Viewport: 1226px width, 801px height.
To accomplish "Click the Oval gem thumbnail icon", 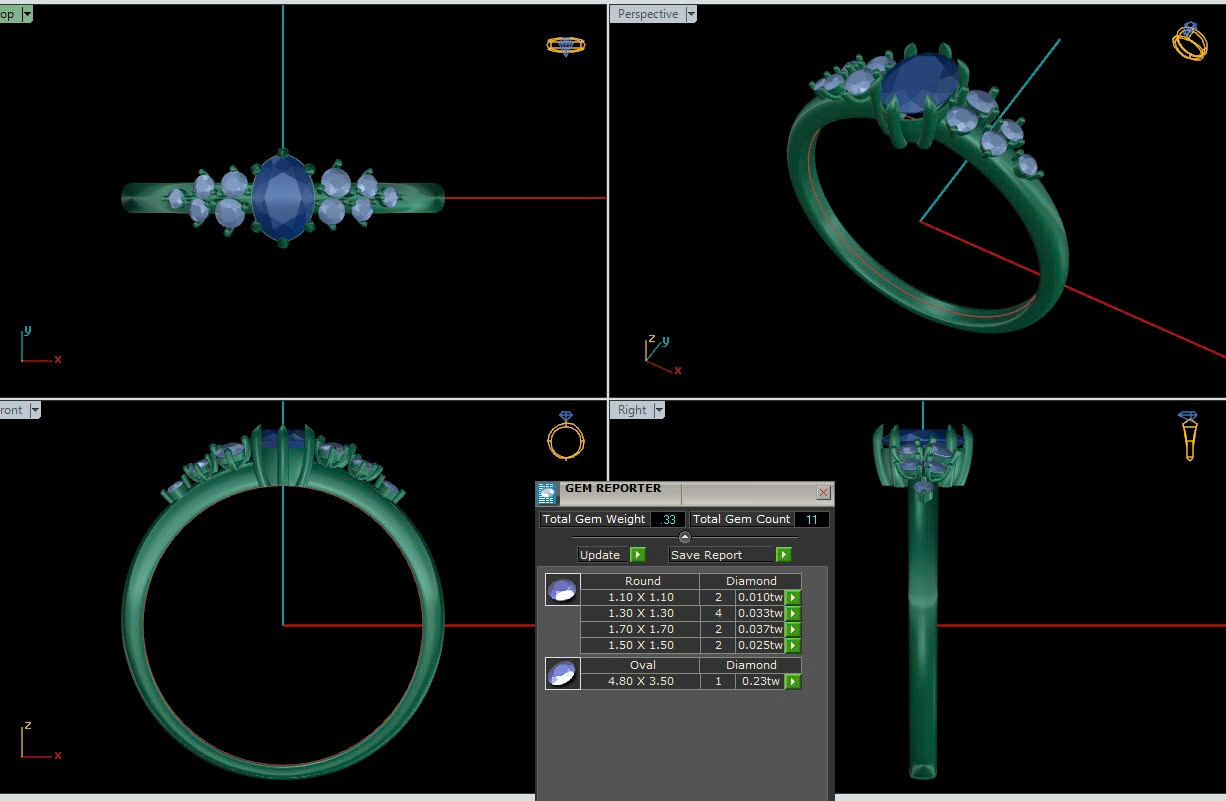I will click(x=562, y=674).
